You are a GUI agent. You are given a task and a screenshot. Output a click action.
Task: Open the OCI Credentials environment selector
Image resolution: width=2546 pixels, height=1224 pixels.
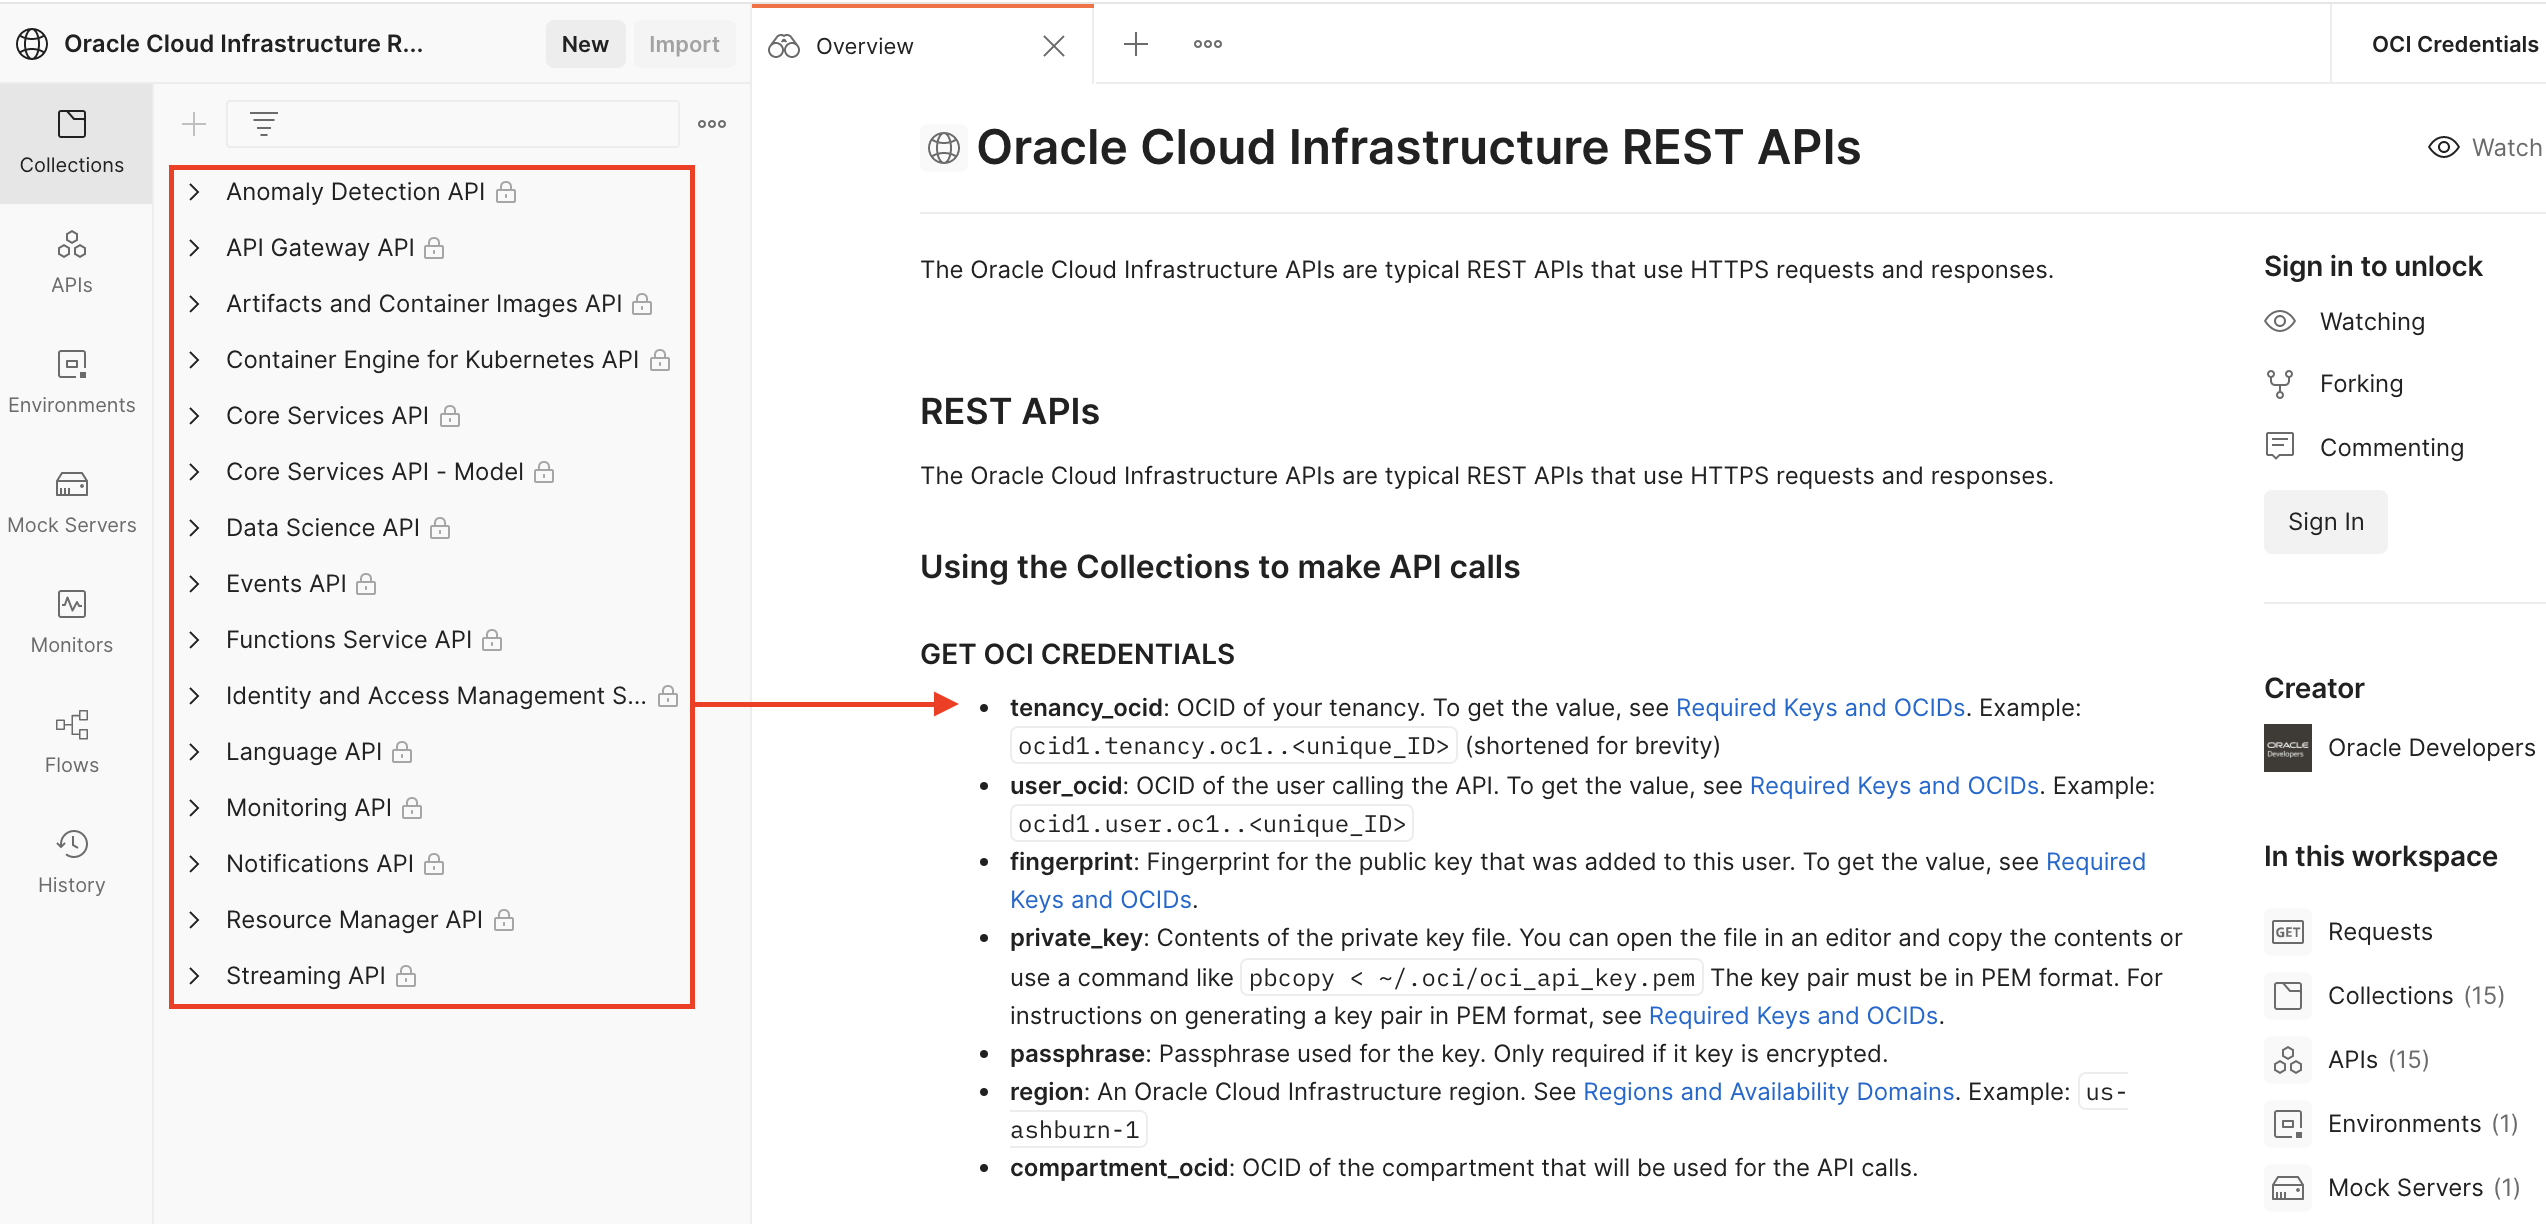(x=2454, y=44)
